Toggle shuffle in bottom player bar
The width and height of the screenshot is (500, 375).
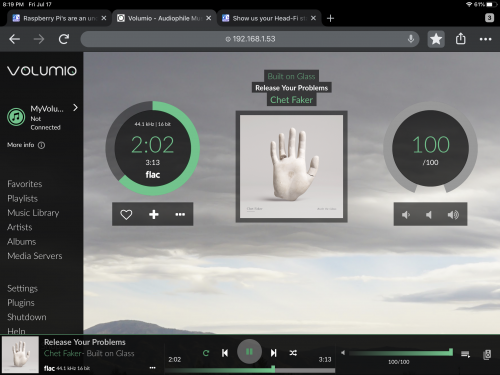293,353
